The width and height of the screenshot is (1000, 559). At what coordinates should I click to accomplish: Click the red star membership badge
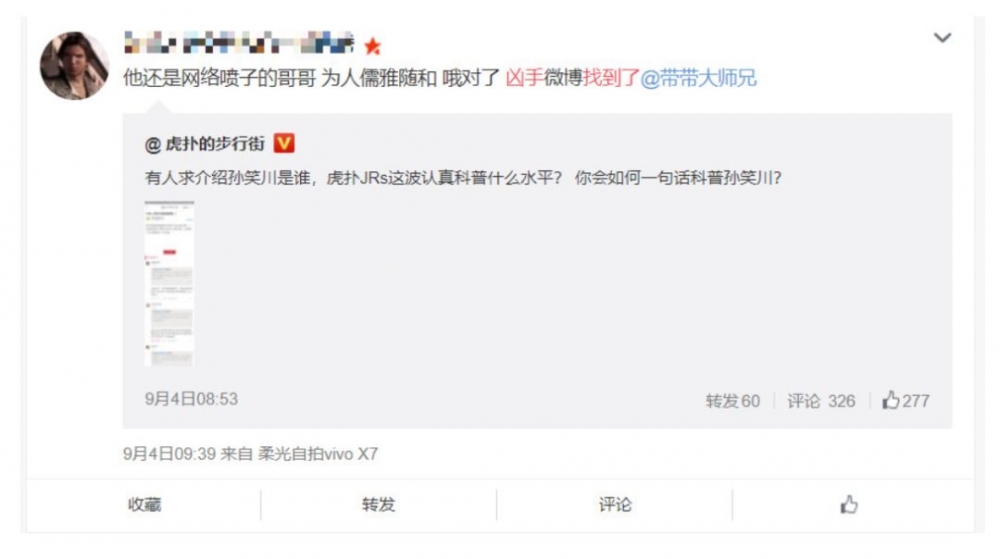coord(372,46)
